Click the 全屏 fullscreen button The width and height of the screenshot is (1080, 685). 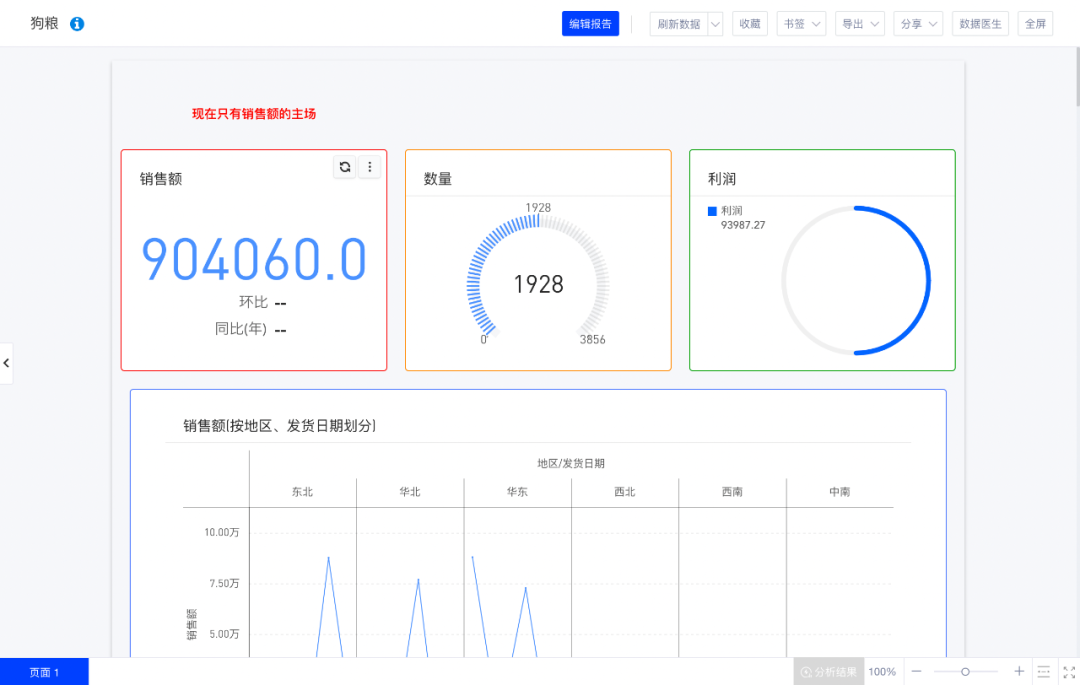point(1035,24)
